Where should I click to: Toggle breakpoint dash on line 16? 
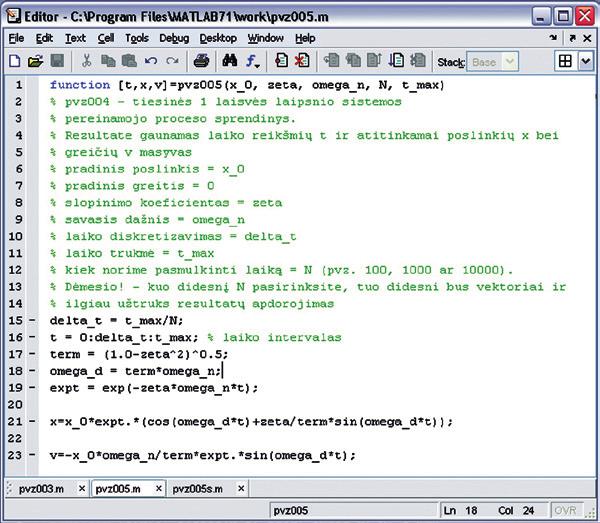click(32, 337)
